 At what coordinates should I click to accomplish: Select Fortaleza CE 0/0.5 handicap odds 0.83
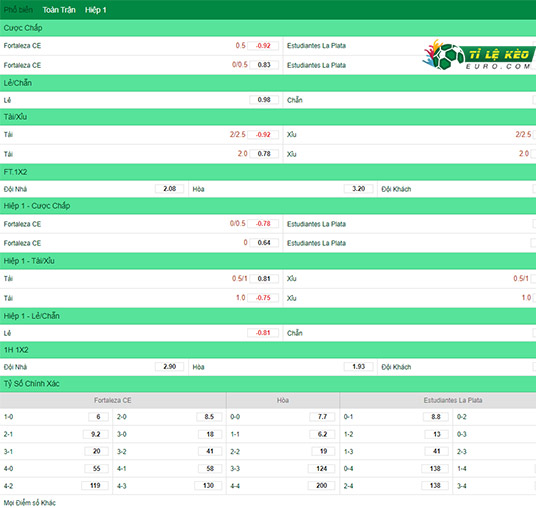point(264,65)
